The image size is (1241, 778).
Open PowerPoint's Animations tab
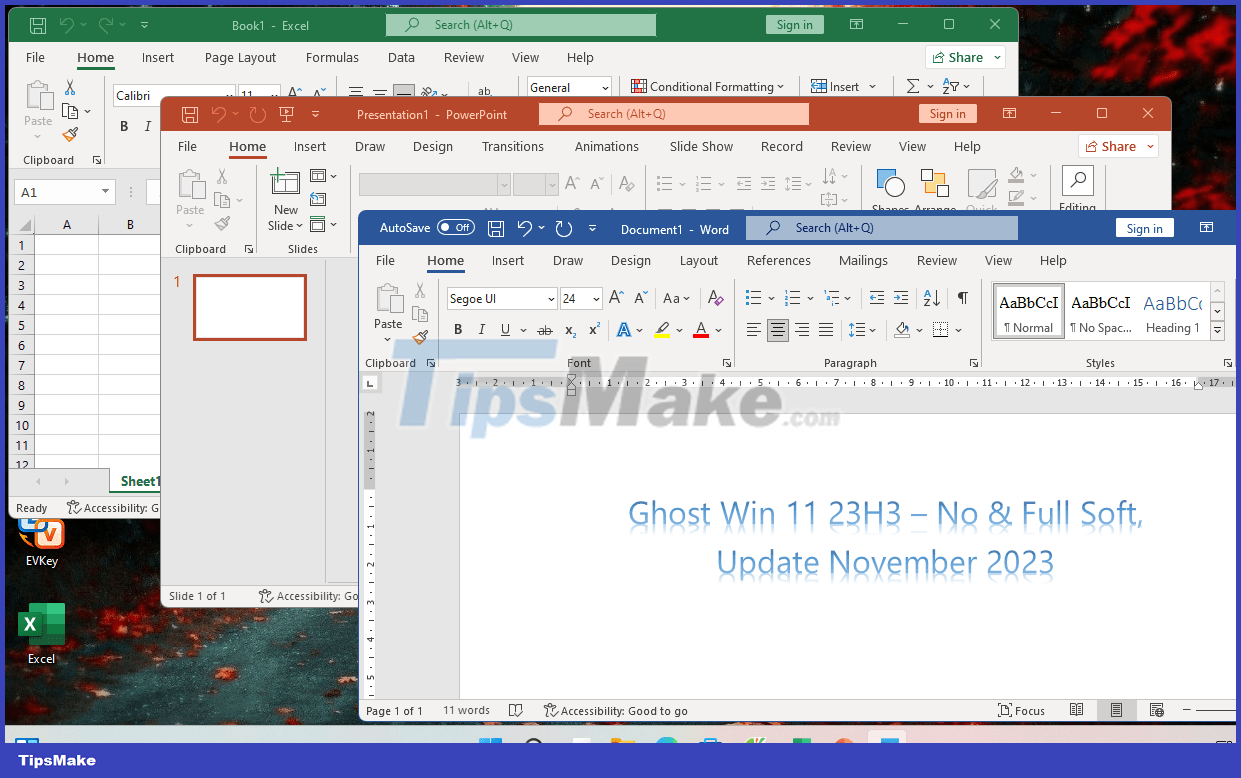tap(607, 146)
